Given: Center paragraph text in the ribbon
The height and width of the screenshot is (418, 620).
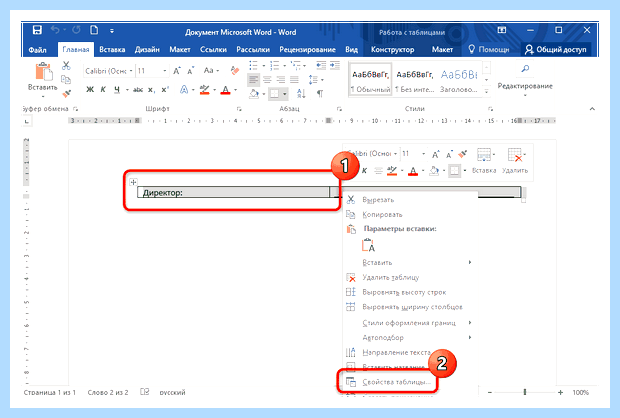Looking at the screenshot, I should click(x=267, y=80).
